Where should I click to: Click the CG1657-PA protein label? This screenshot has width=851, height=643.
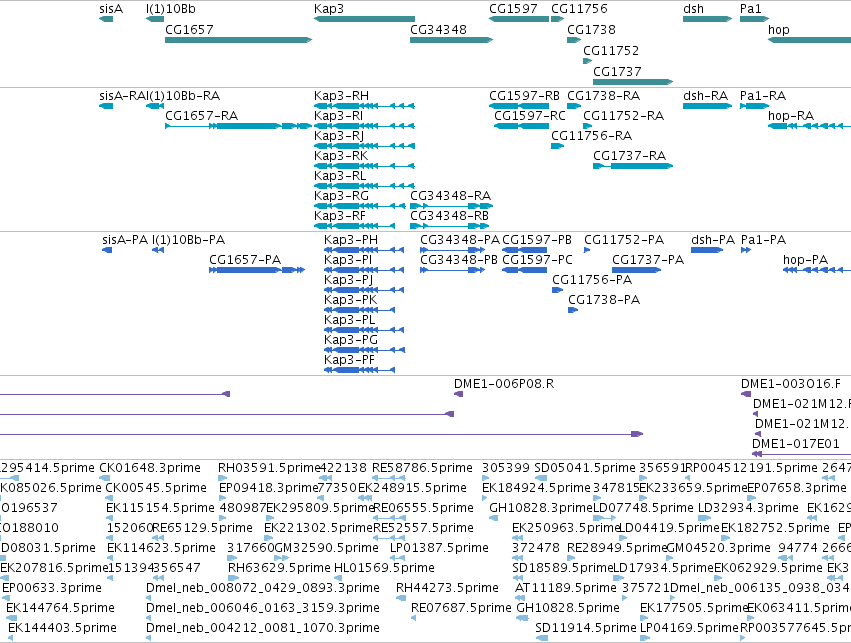pyautogui.click(x=245, y=260)
